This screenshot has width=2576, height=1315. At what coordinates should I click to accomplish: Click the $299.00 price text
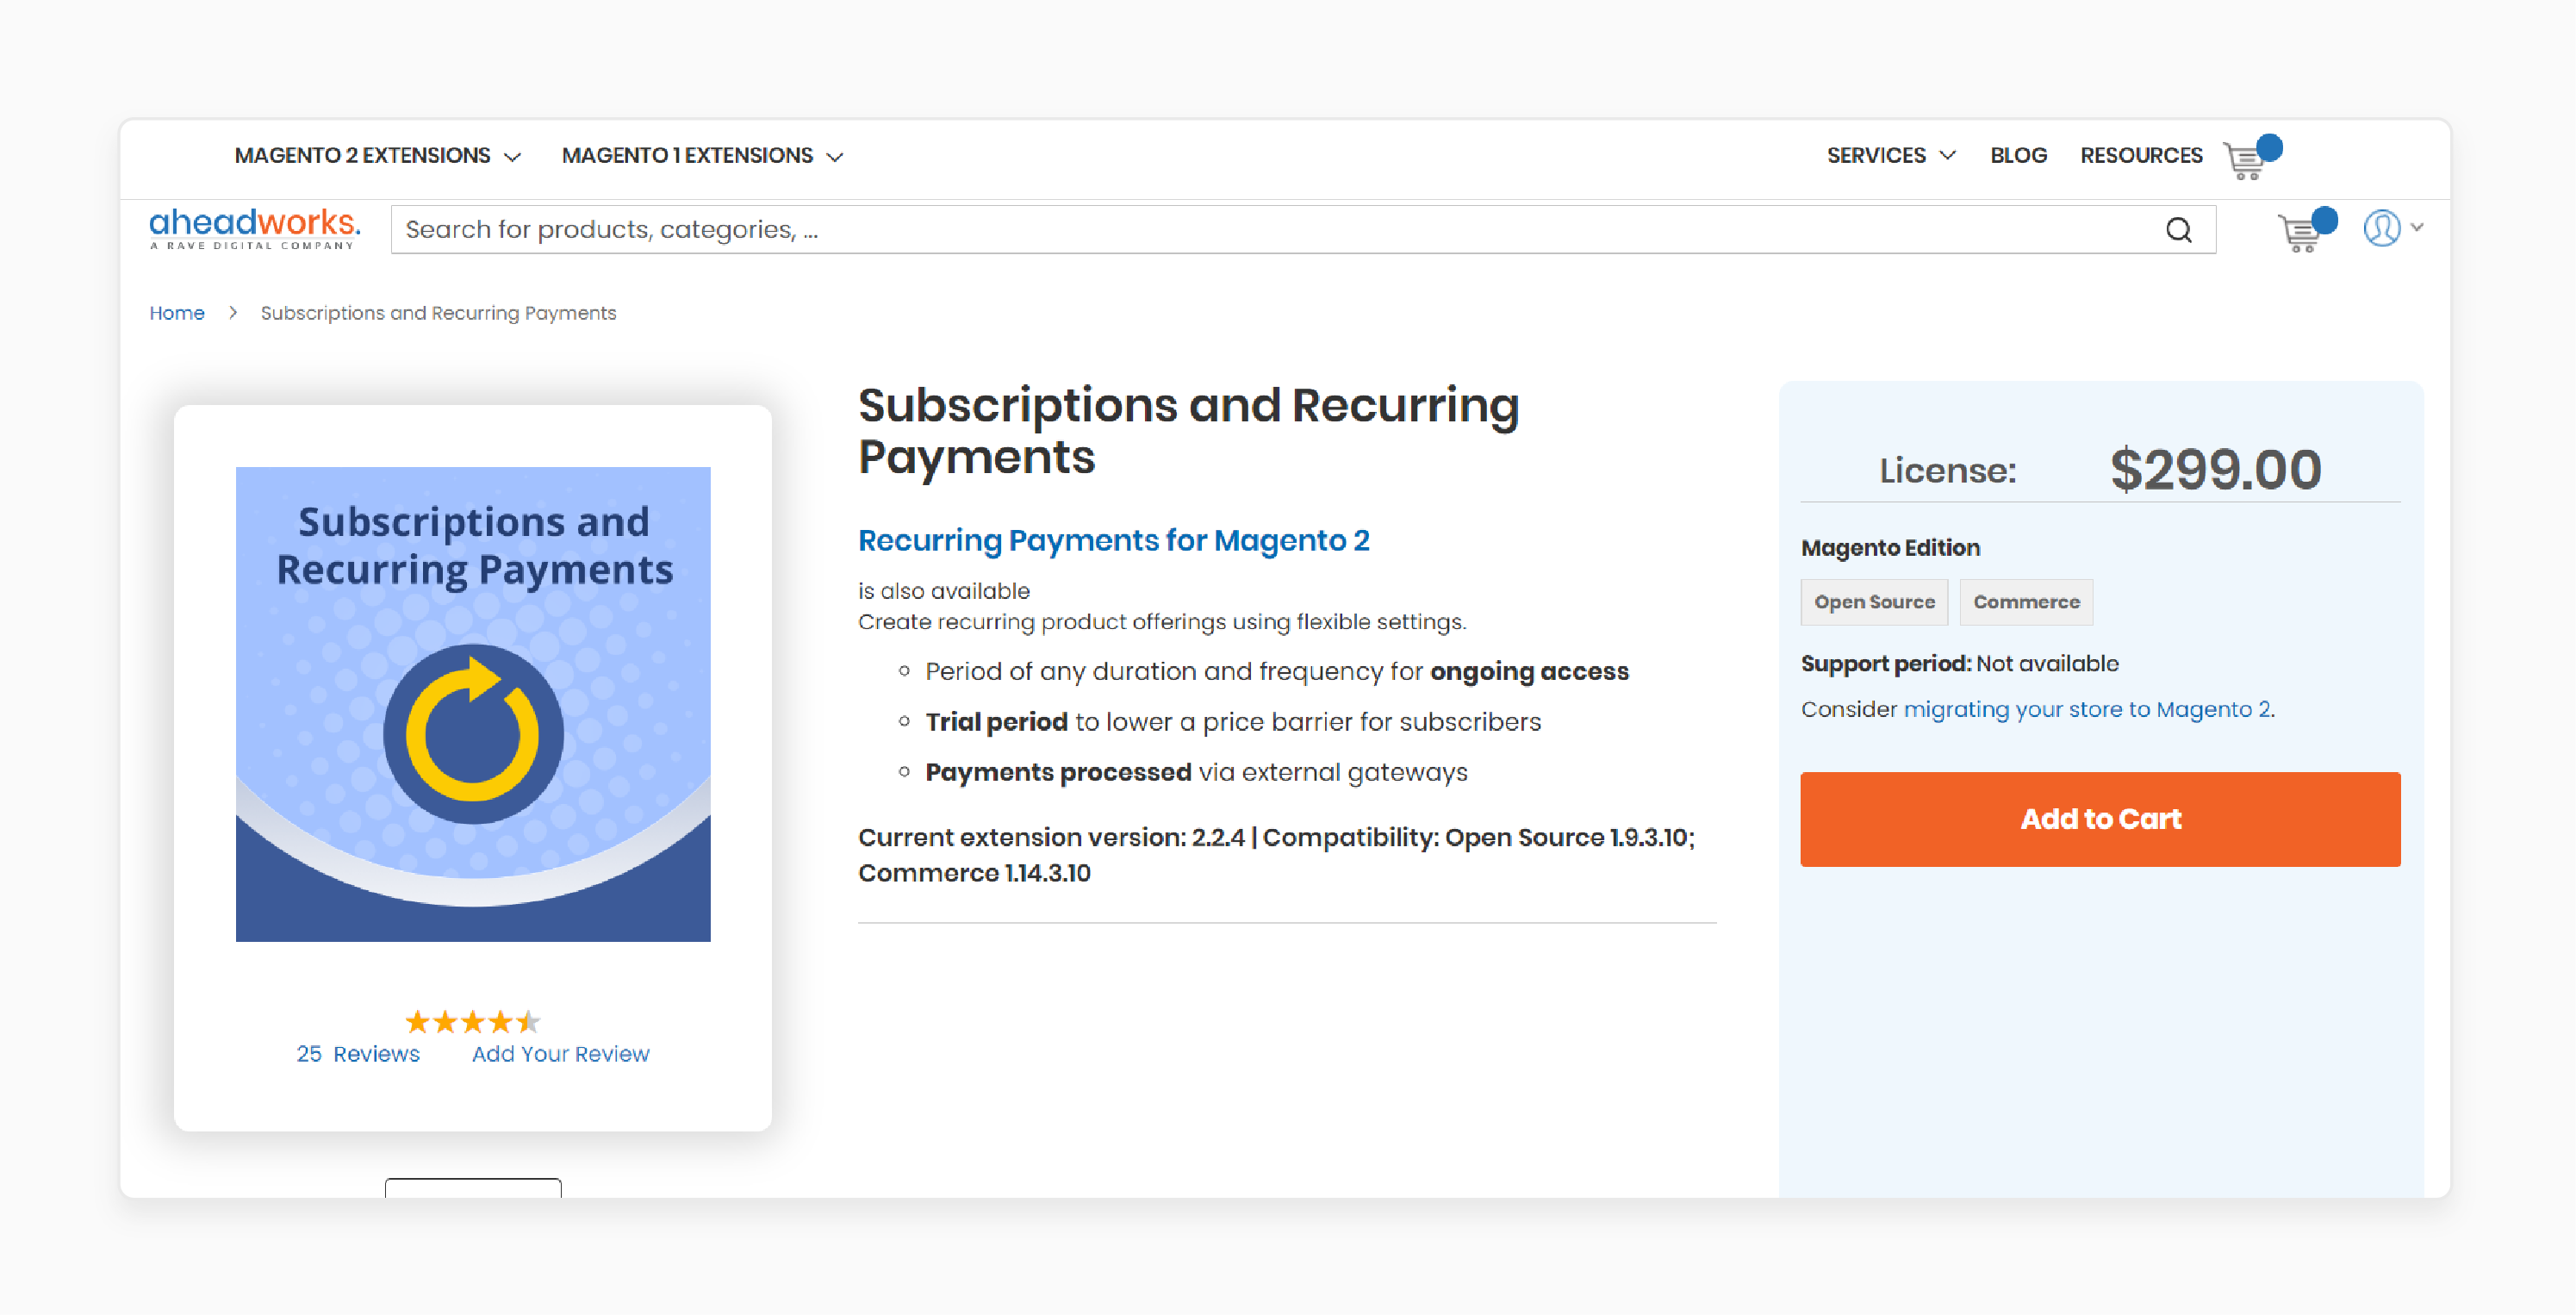point(2215,469)
